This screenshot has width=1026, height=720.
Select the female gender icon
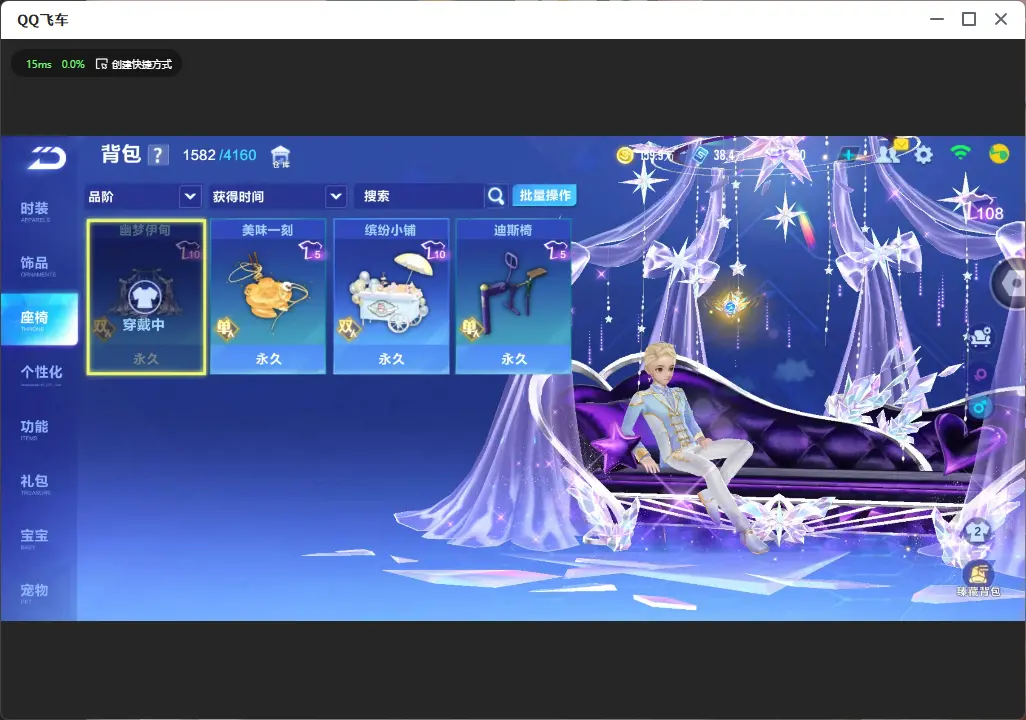(980, 376)
